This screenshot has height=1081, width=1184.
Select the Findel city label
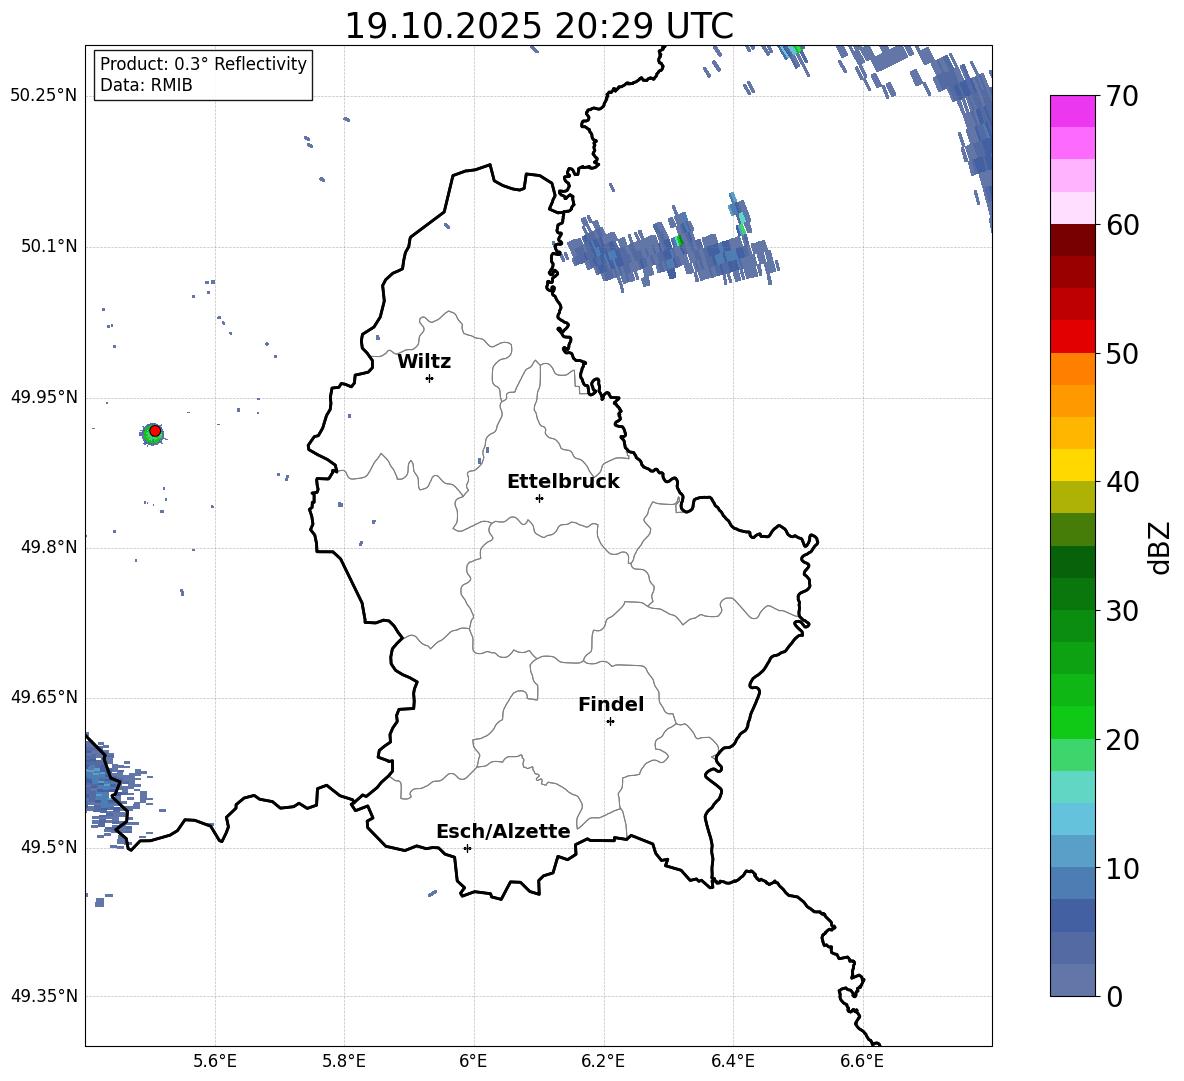611,704
